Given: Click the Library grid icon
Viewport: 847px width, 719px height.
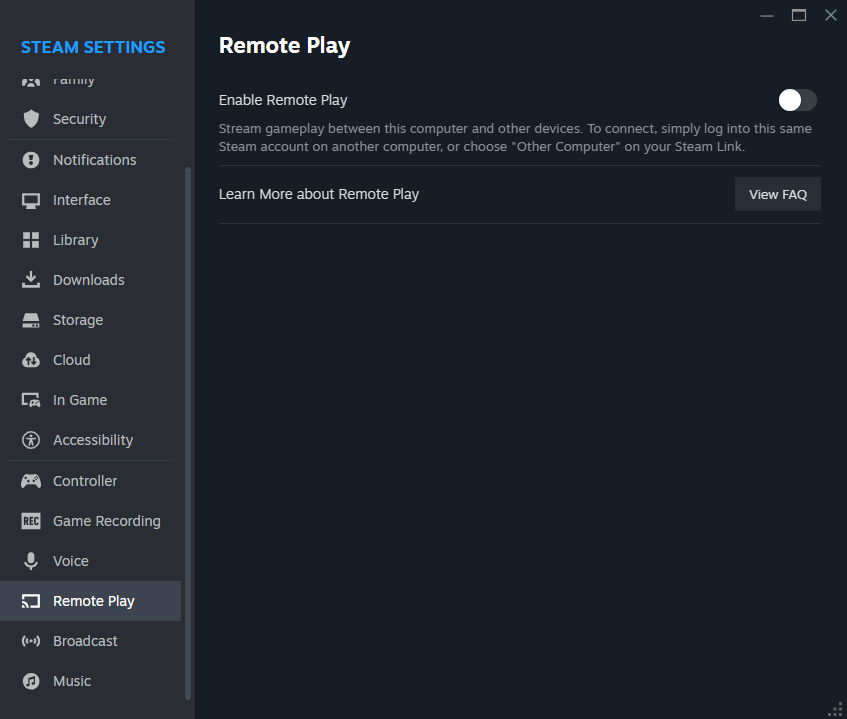Looking at the screenshot, I should point(31,240).
